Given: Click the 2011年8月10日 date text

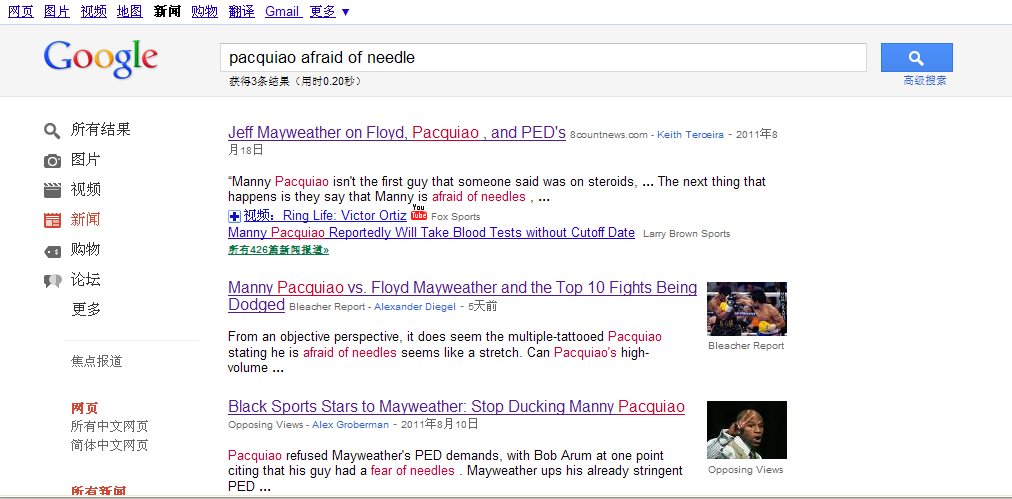Looking at the screenshot, I should 440,424.
